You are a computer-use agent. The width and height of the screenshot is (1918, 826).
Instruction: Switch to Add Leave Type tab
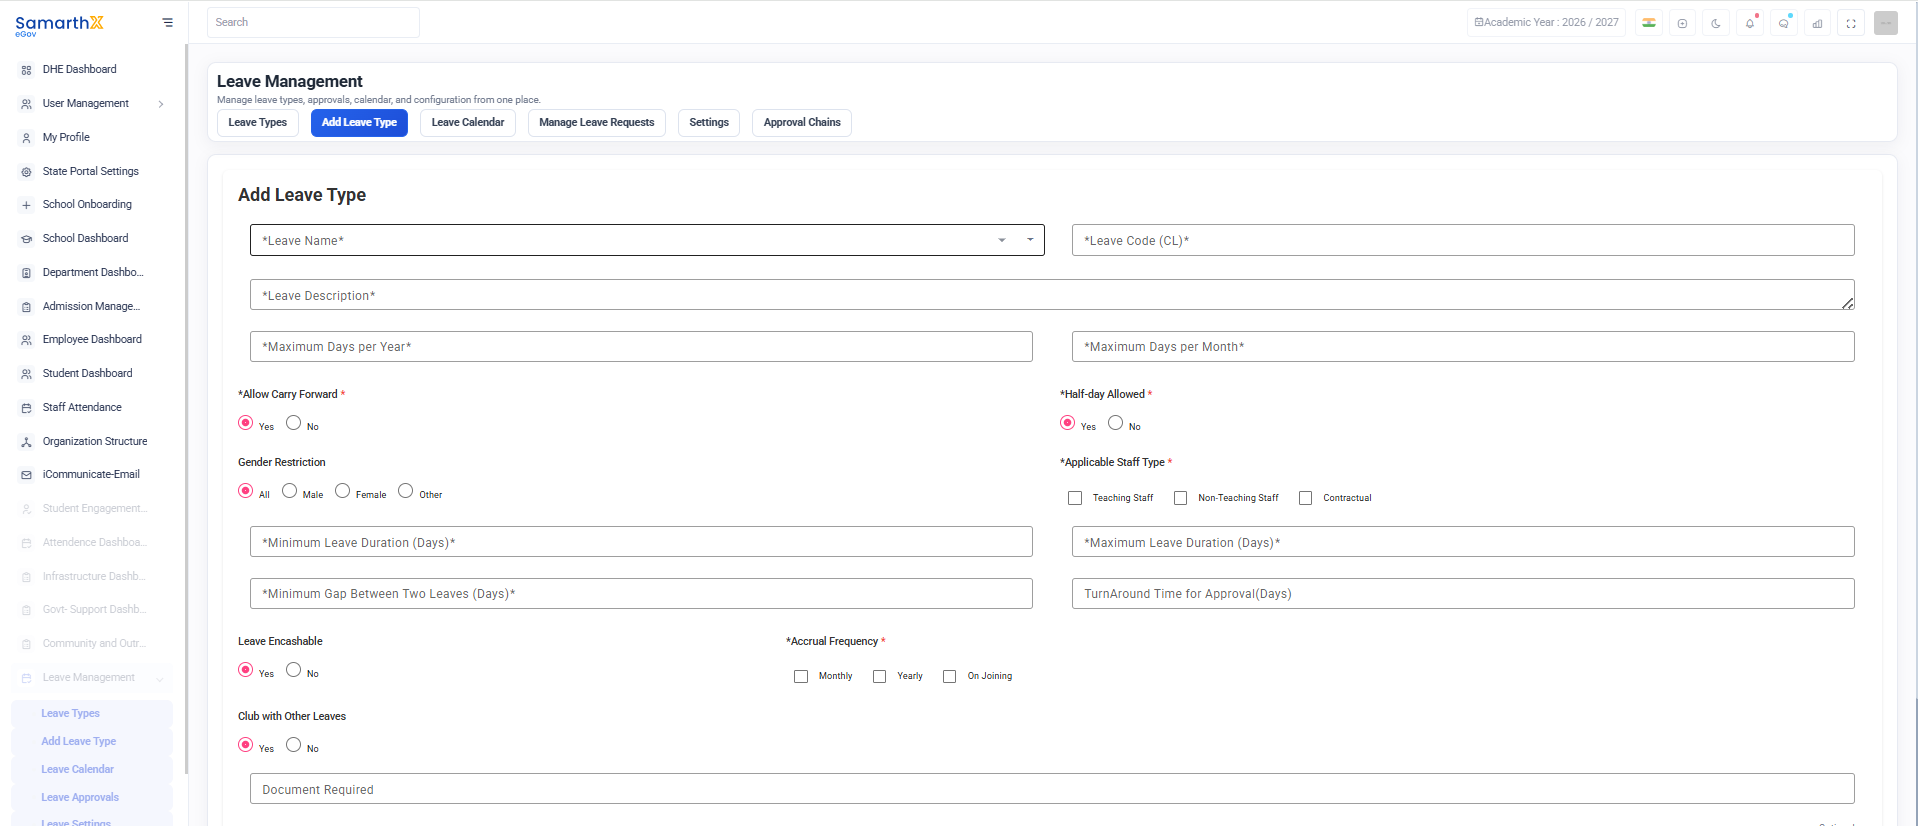click(359, 123)
